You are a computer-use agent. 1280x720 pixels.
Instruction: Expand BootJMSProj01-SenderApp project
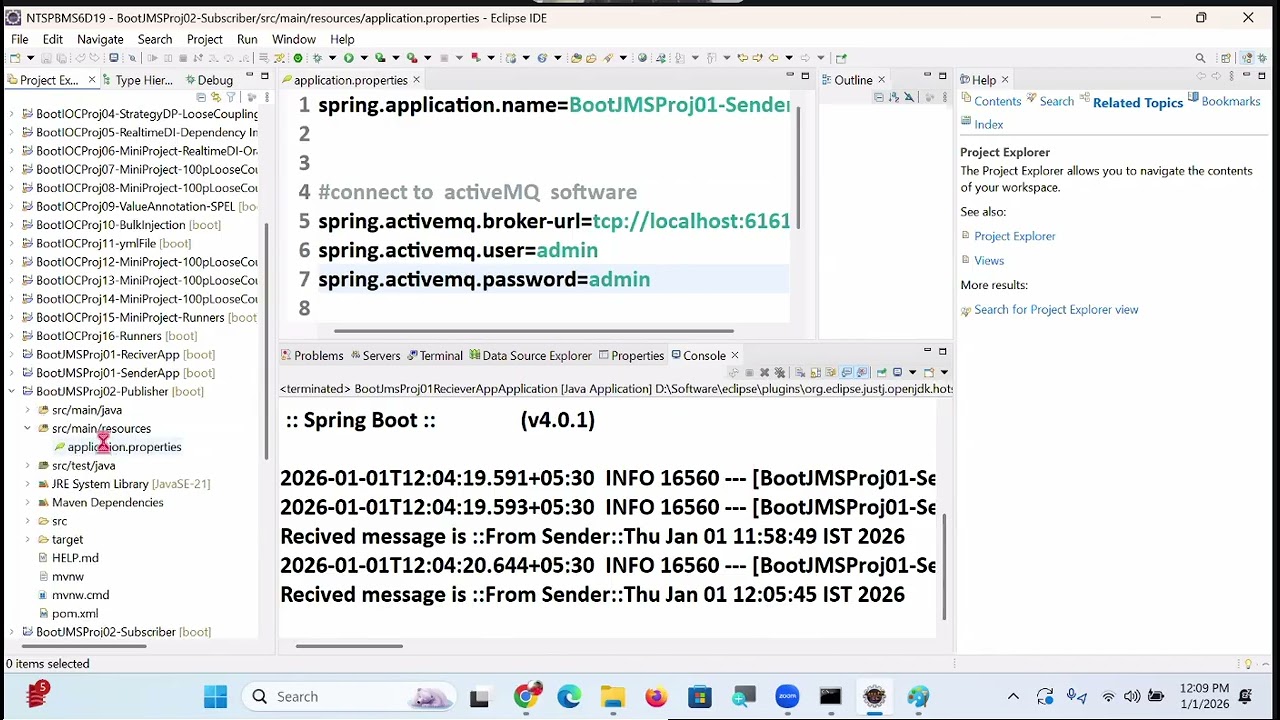pos(12,373)
